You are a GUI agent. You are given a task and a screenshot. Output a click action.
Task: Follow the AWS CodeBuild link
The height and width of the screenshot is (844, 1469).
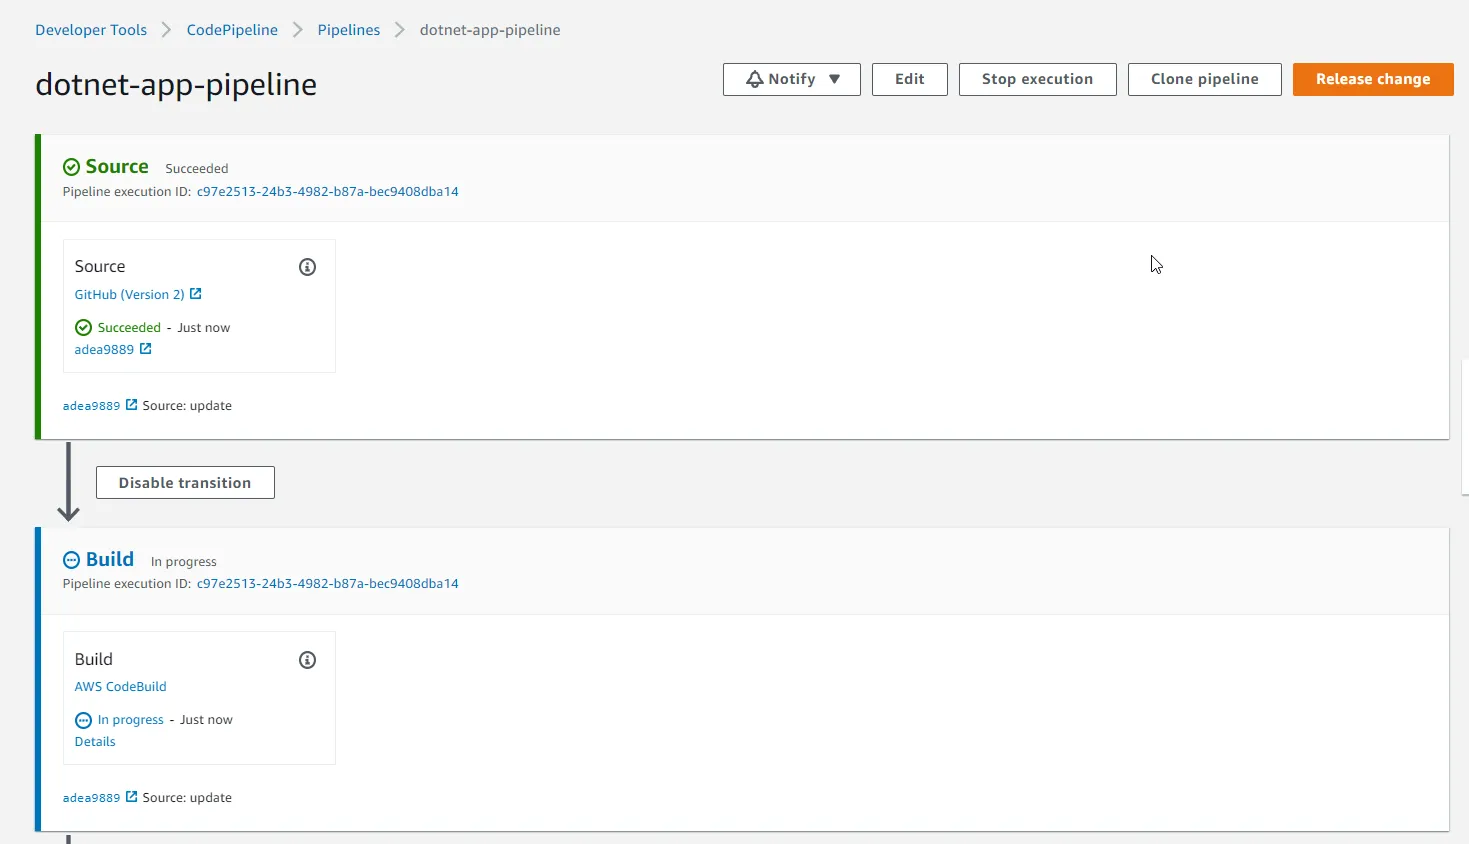(x=120, y=686)
